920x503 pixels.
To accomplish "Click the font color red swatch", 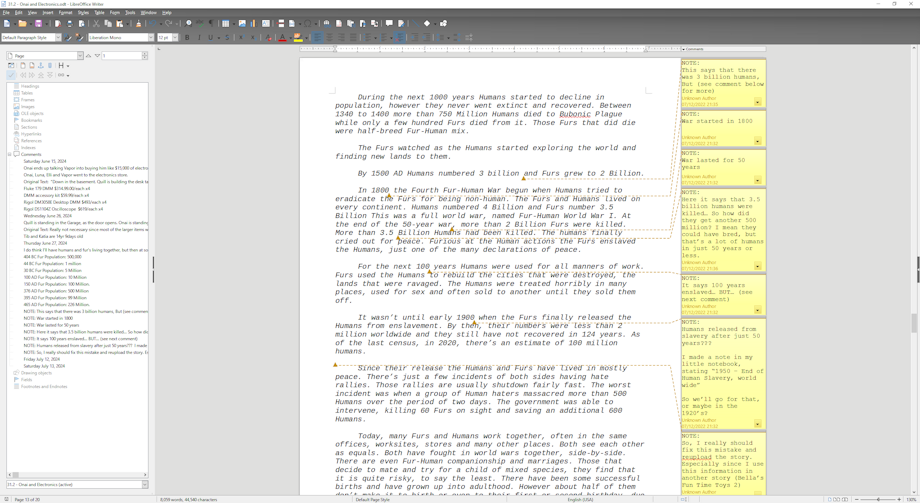I will (282, 38).
